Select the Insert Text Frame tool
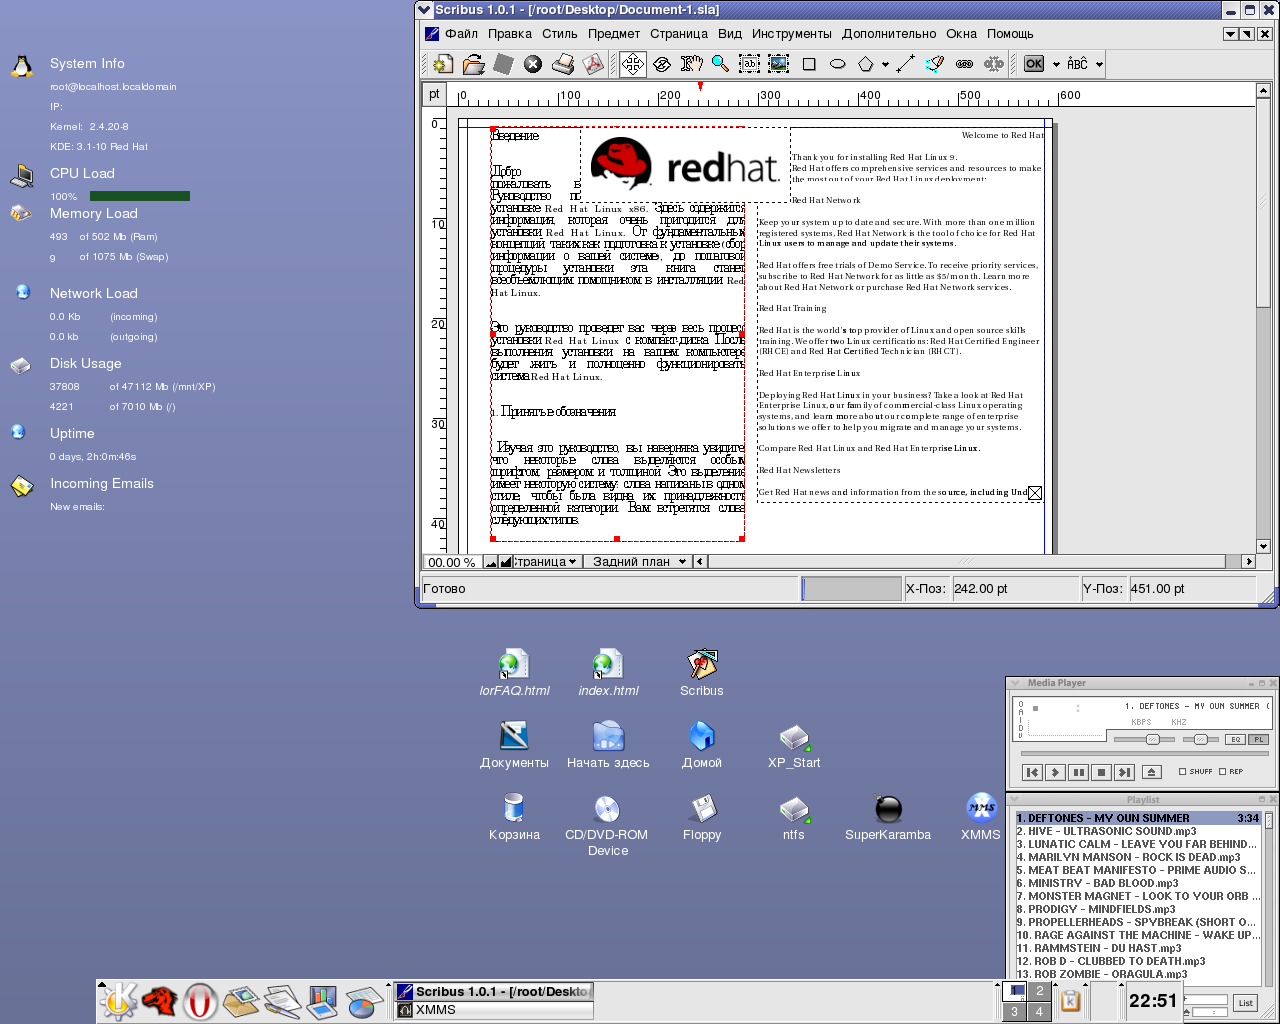The height and width of the screenshot is (1024, 1280). [x=749, y=64]
